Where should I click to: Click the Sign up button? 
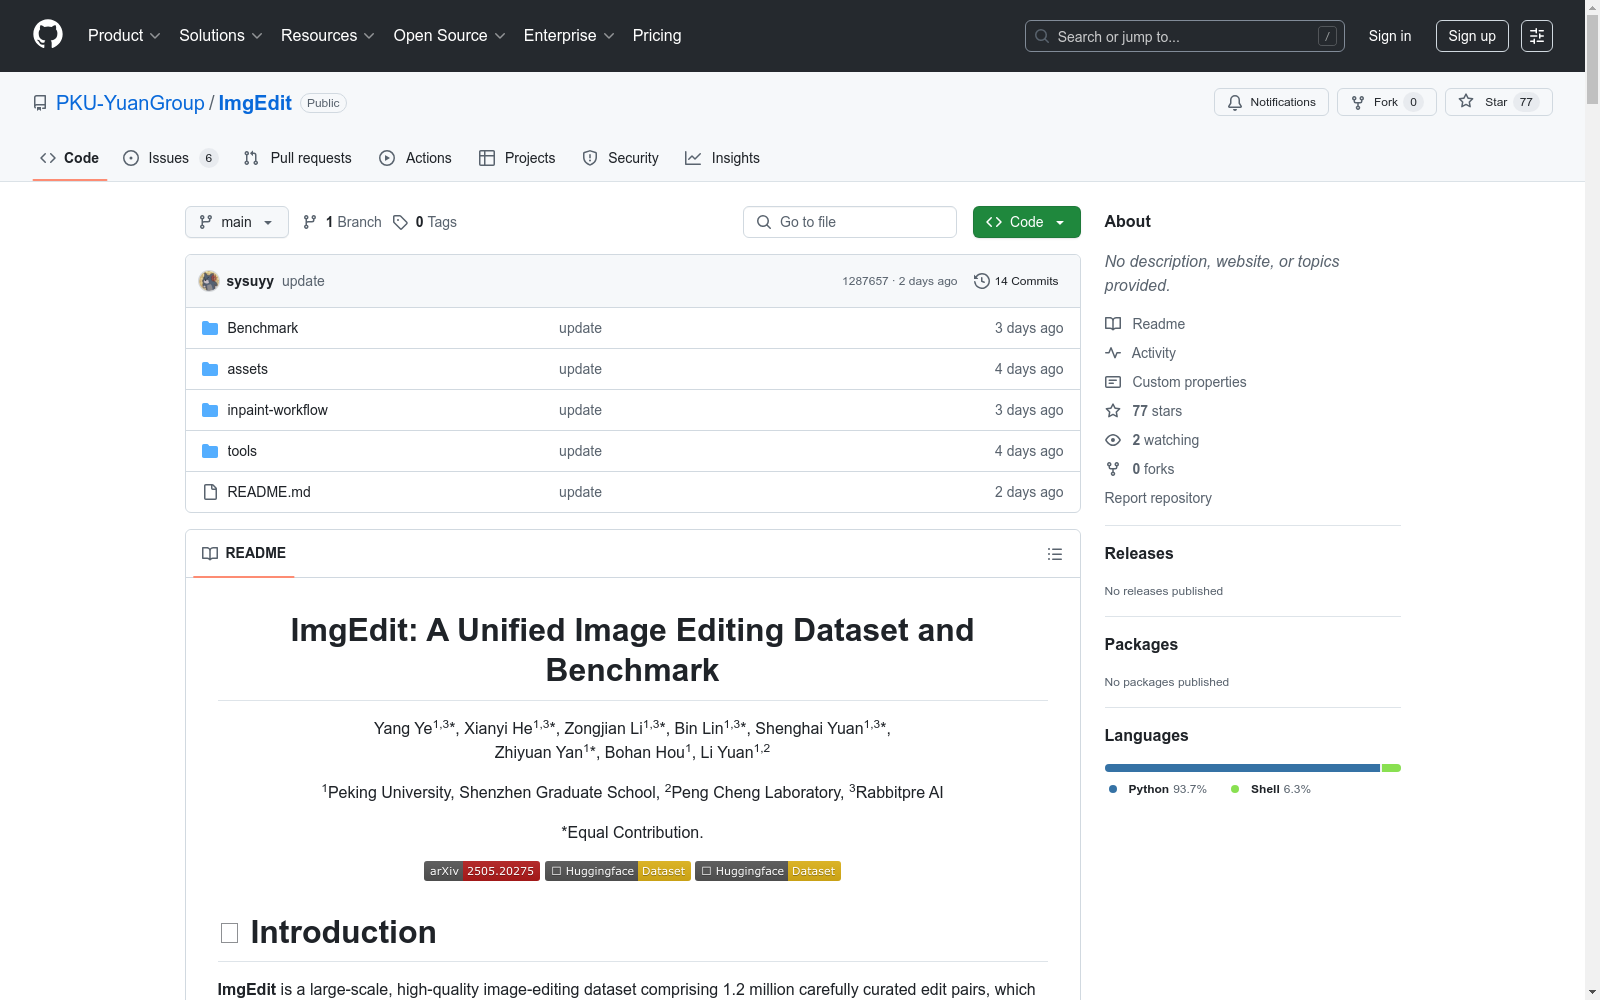point(1472,36)
